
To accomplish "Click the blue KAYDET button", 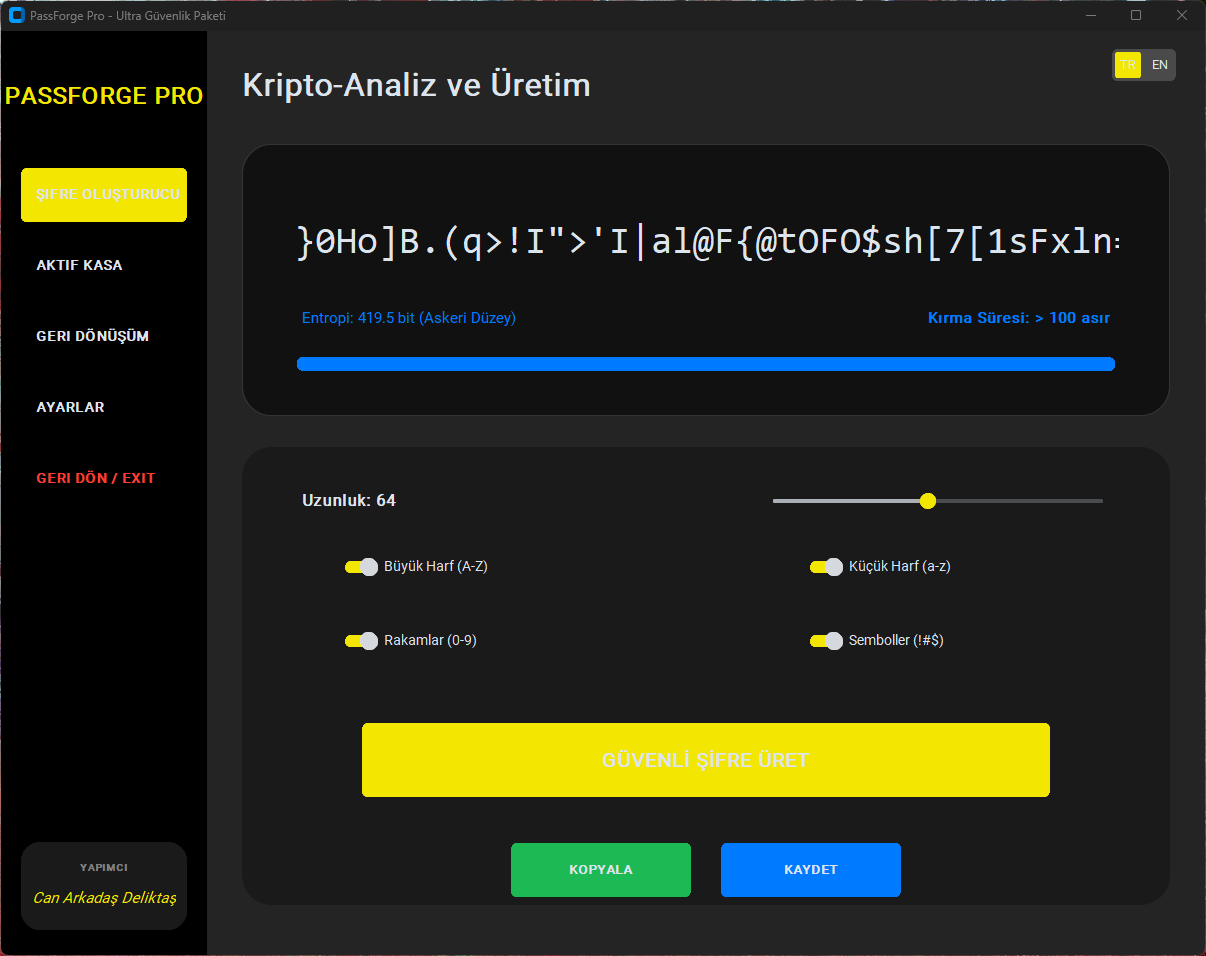I will click(x=810, y=870).
